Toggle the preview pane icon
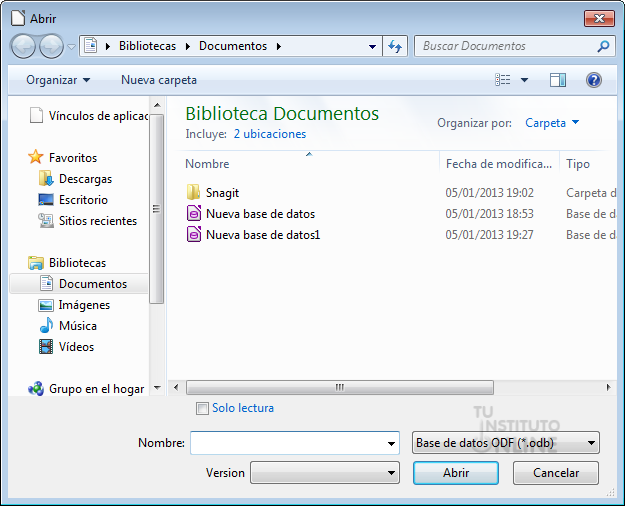The width and height of the screenshot is (625, 506). point(558,80)
